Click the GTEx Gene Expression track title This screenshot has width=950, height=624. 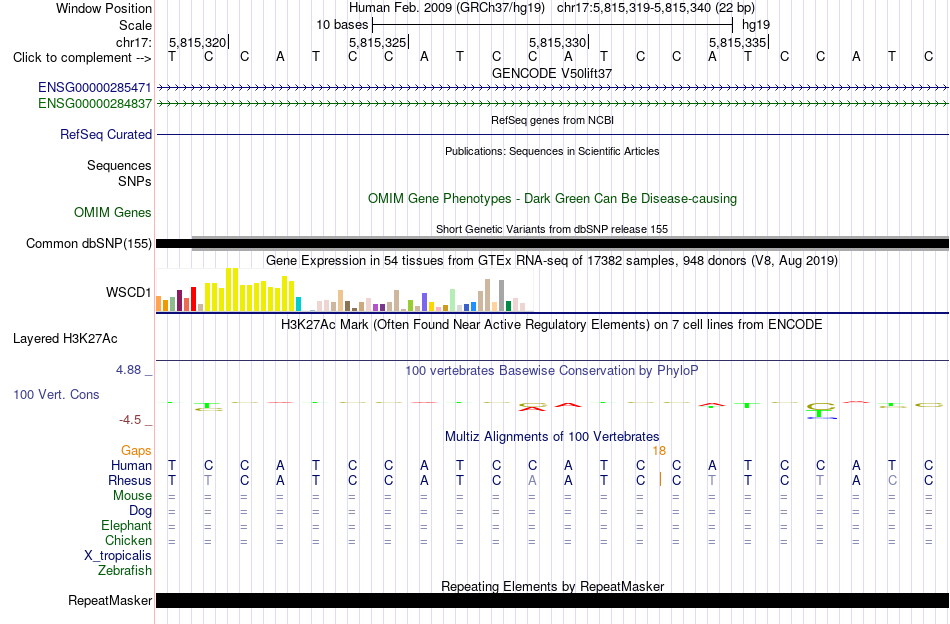coord(552,261)
